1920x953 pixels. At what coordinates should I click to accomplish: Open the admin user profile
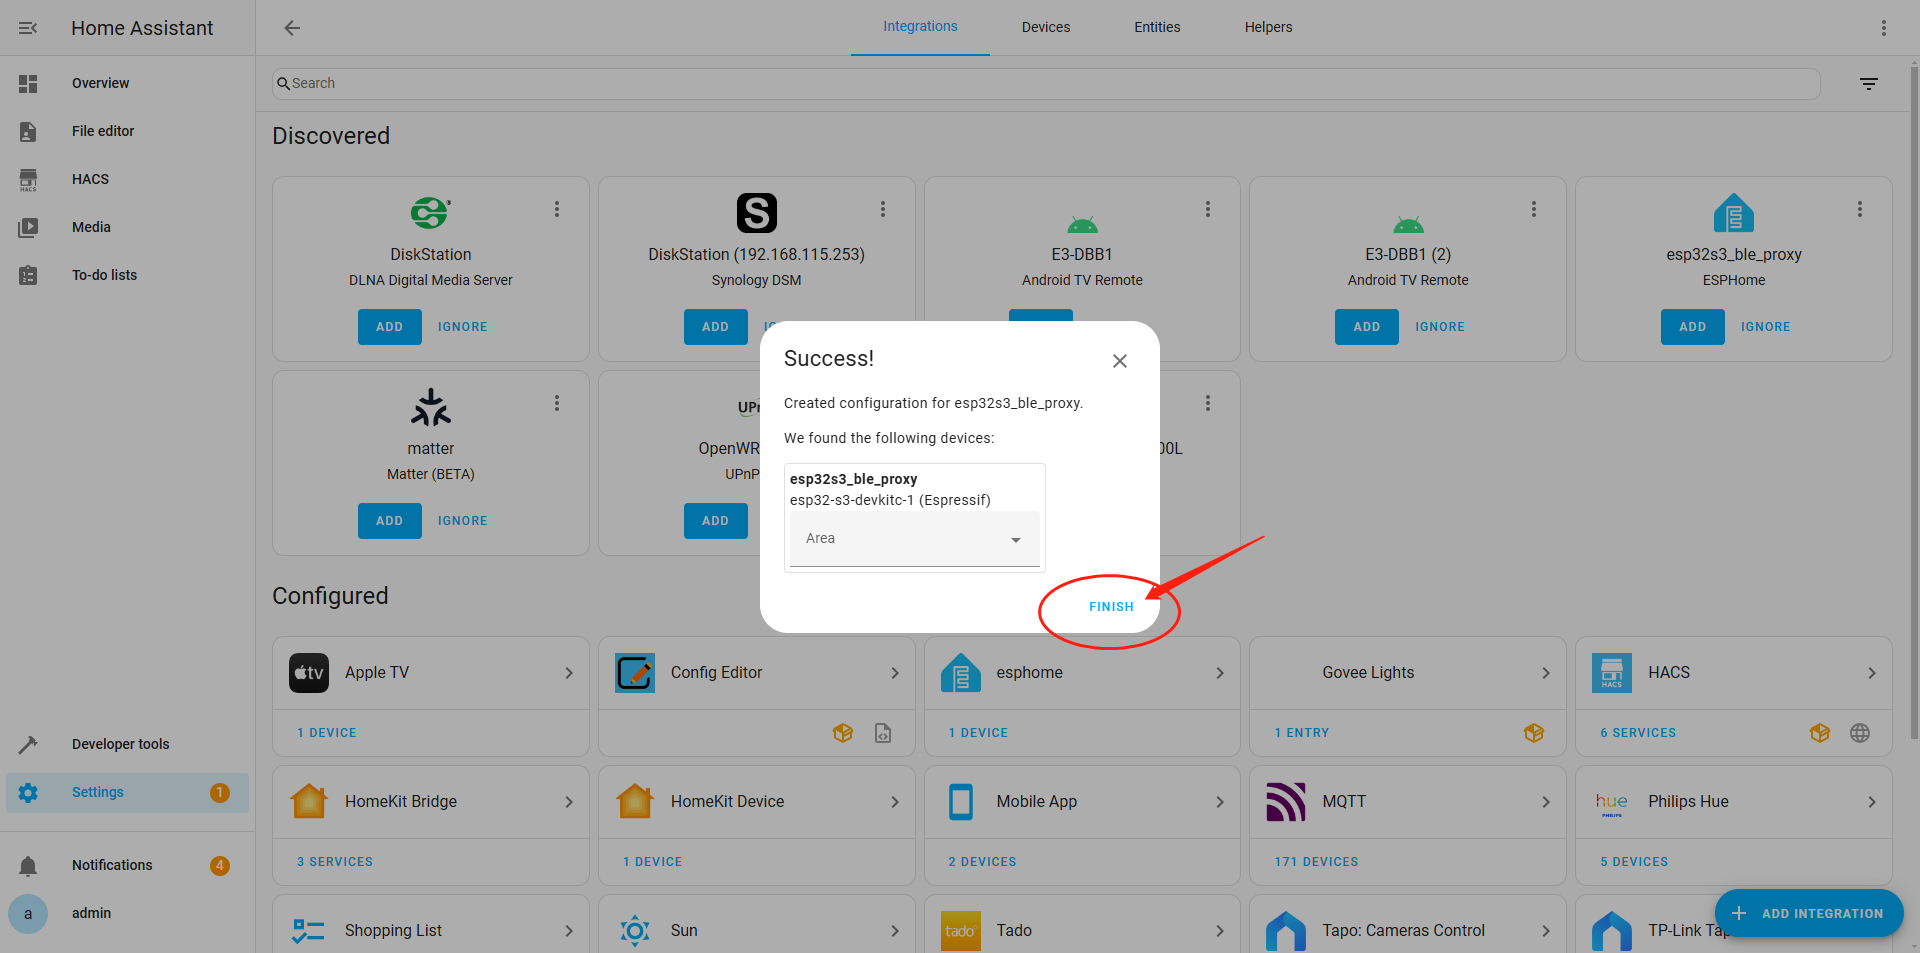click(90, 913)
